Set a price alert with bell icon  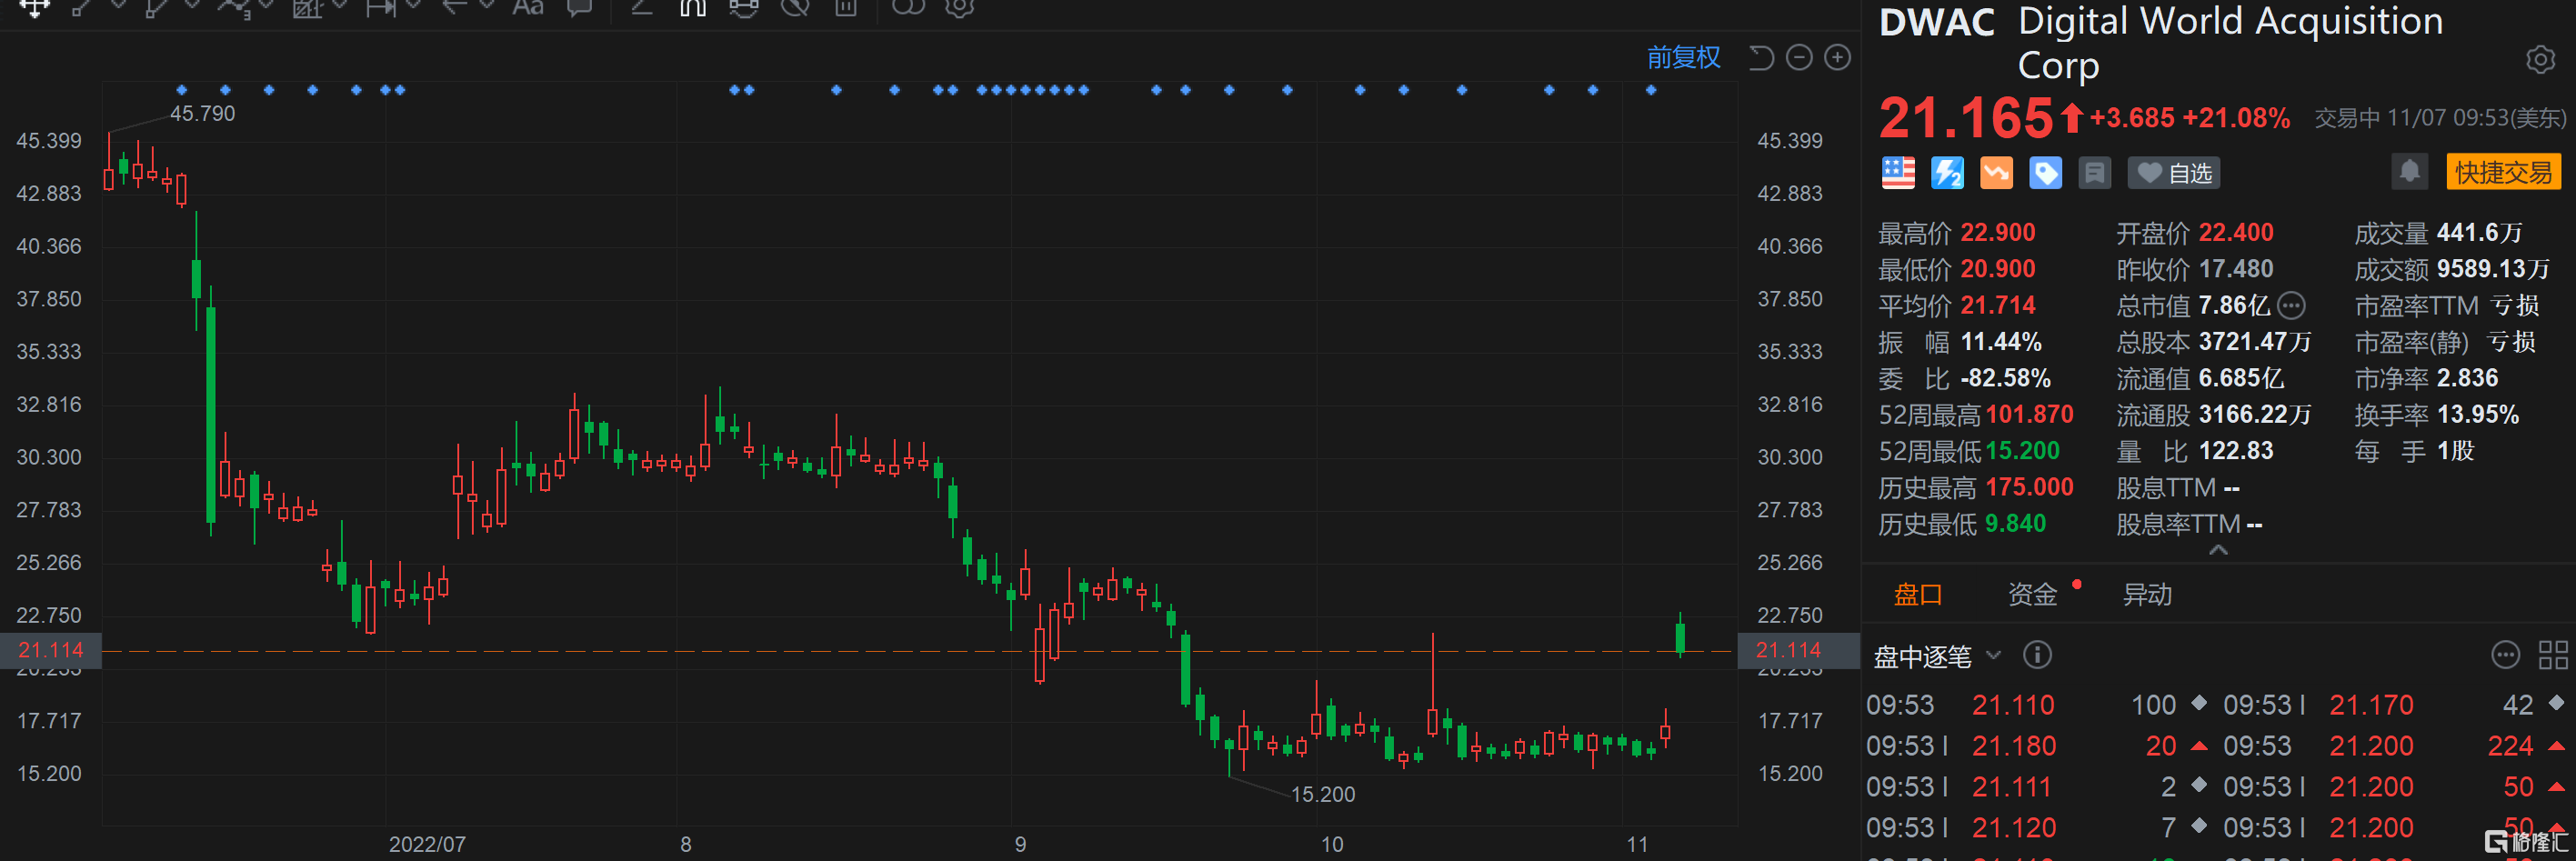2410,172
